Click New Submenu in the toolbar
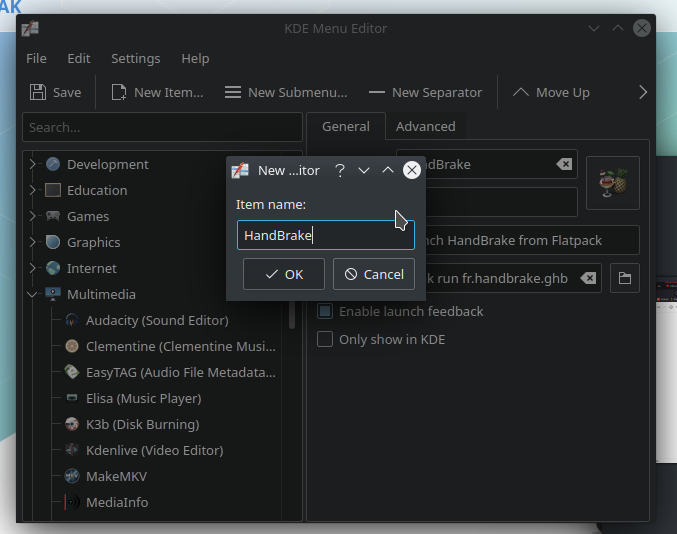The height and width of the screenshot is (534, 677). click(286, 92)
